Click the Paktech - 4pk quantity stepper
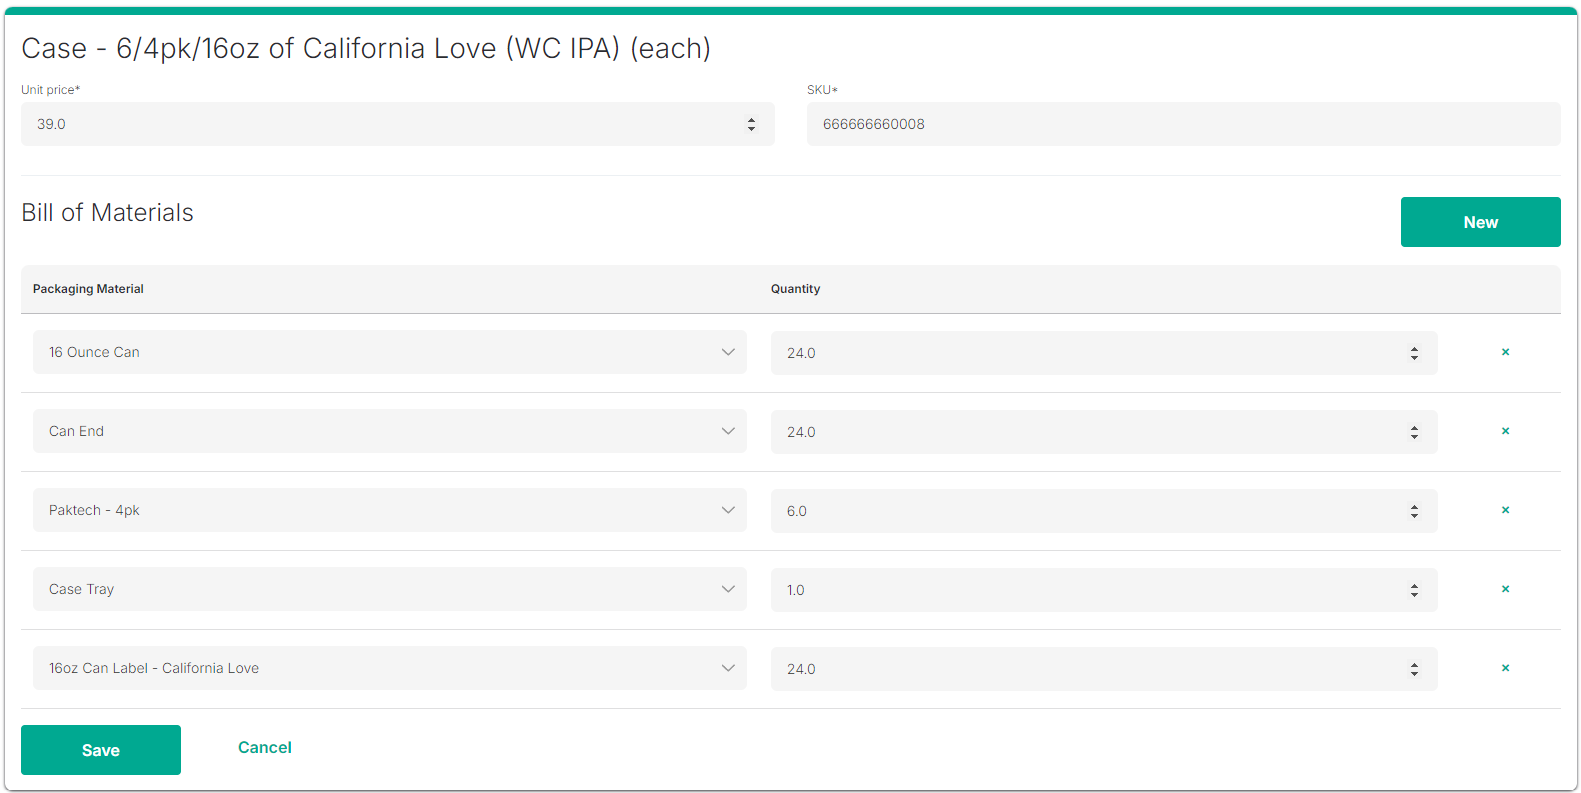 (1414, 511)
